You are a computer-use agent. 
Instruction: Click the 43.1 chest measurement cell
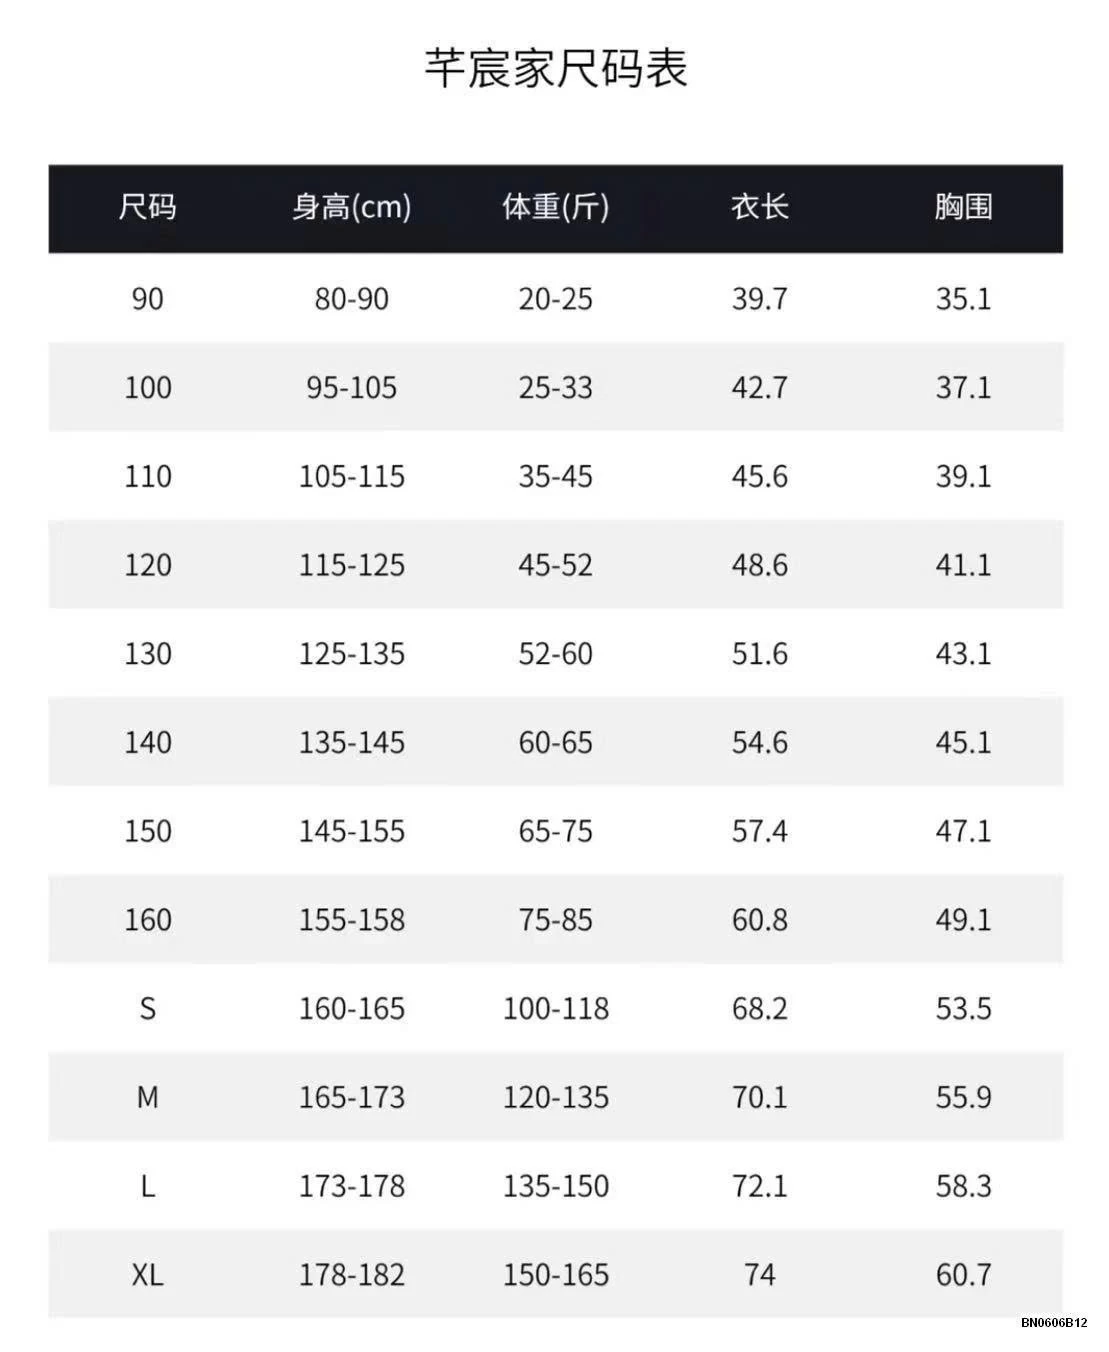pos(963,654)
